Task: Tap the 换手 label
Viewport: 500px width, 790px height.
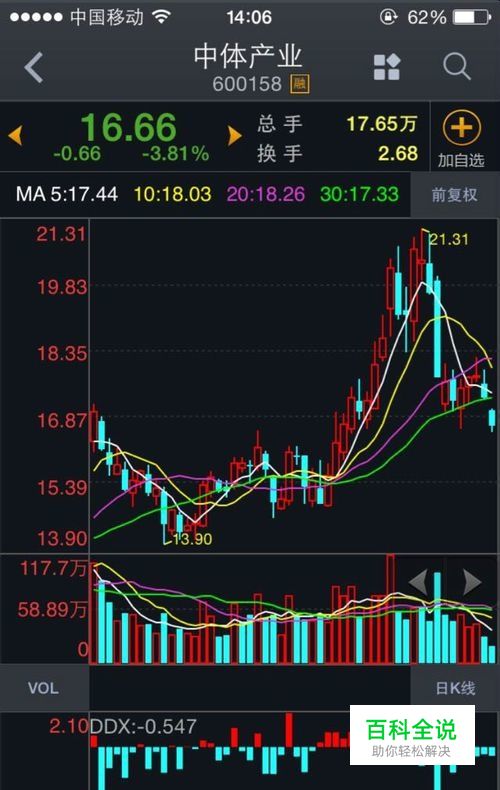Action: pyautogui.click(x=280, y=153)
